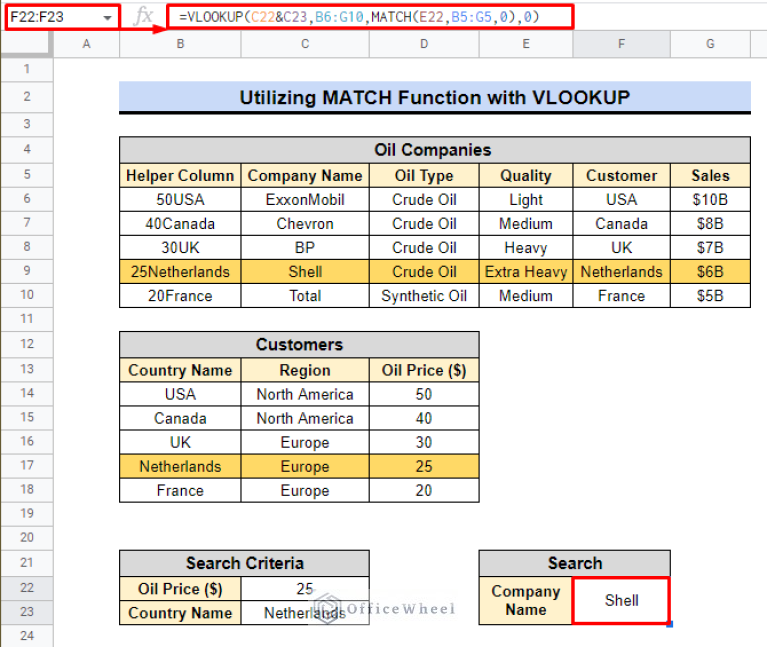Select column G header
This screenshot has width=767, height=647.
click(710, 44)
